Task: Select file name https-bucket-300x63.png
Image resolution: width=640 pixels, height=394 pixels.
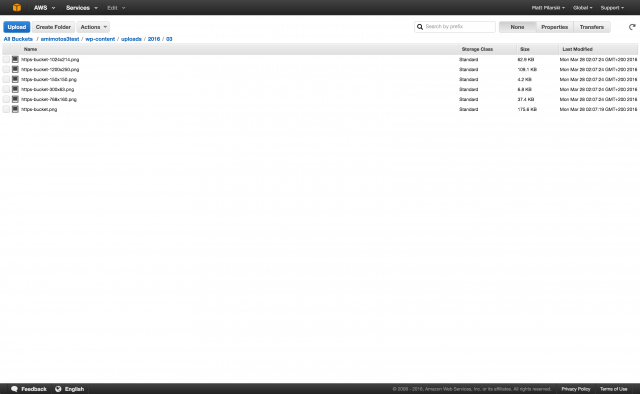Action: [x=48, y=89]
